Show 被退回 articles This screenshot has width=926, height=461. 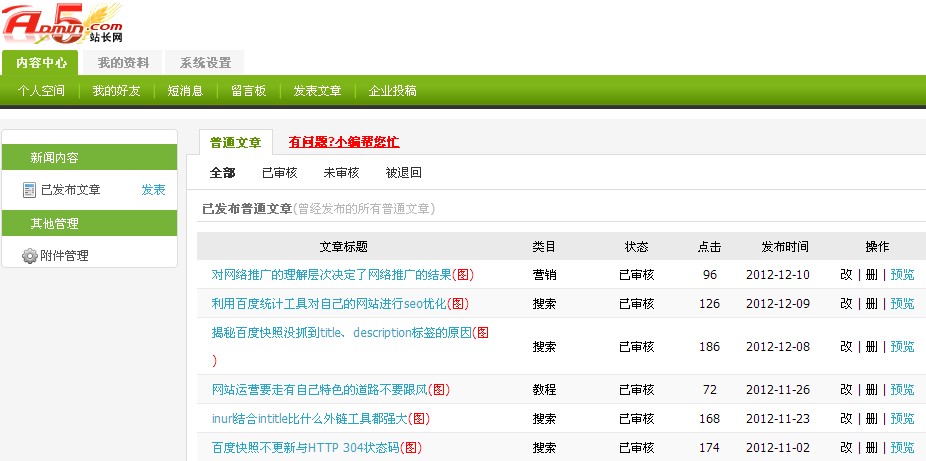tap(403, 173)
